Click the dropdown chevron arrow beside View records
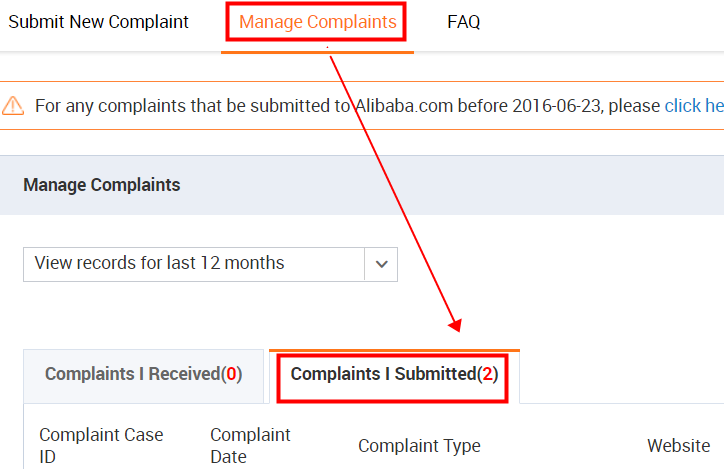724x469 pixels. click(381, 264)
